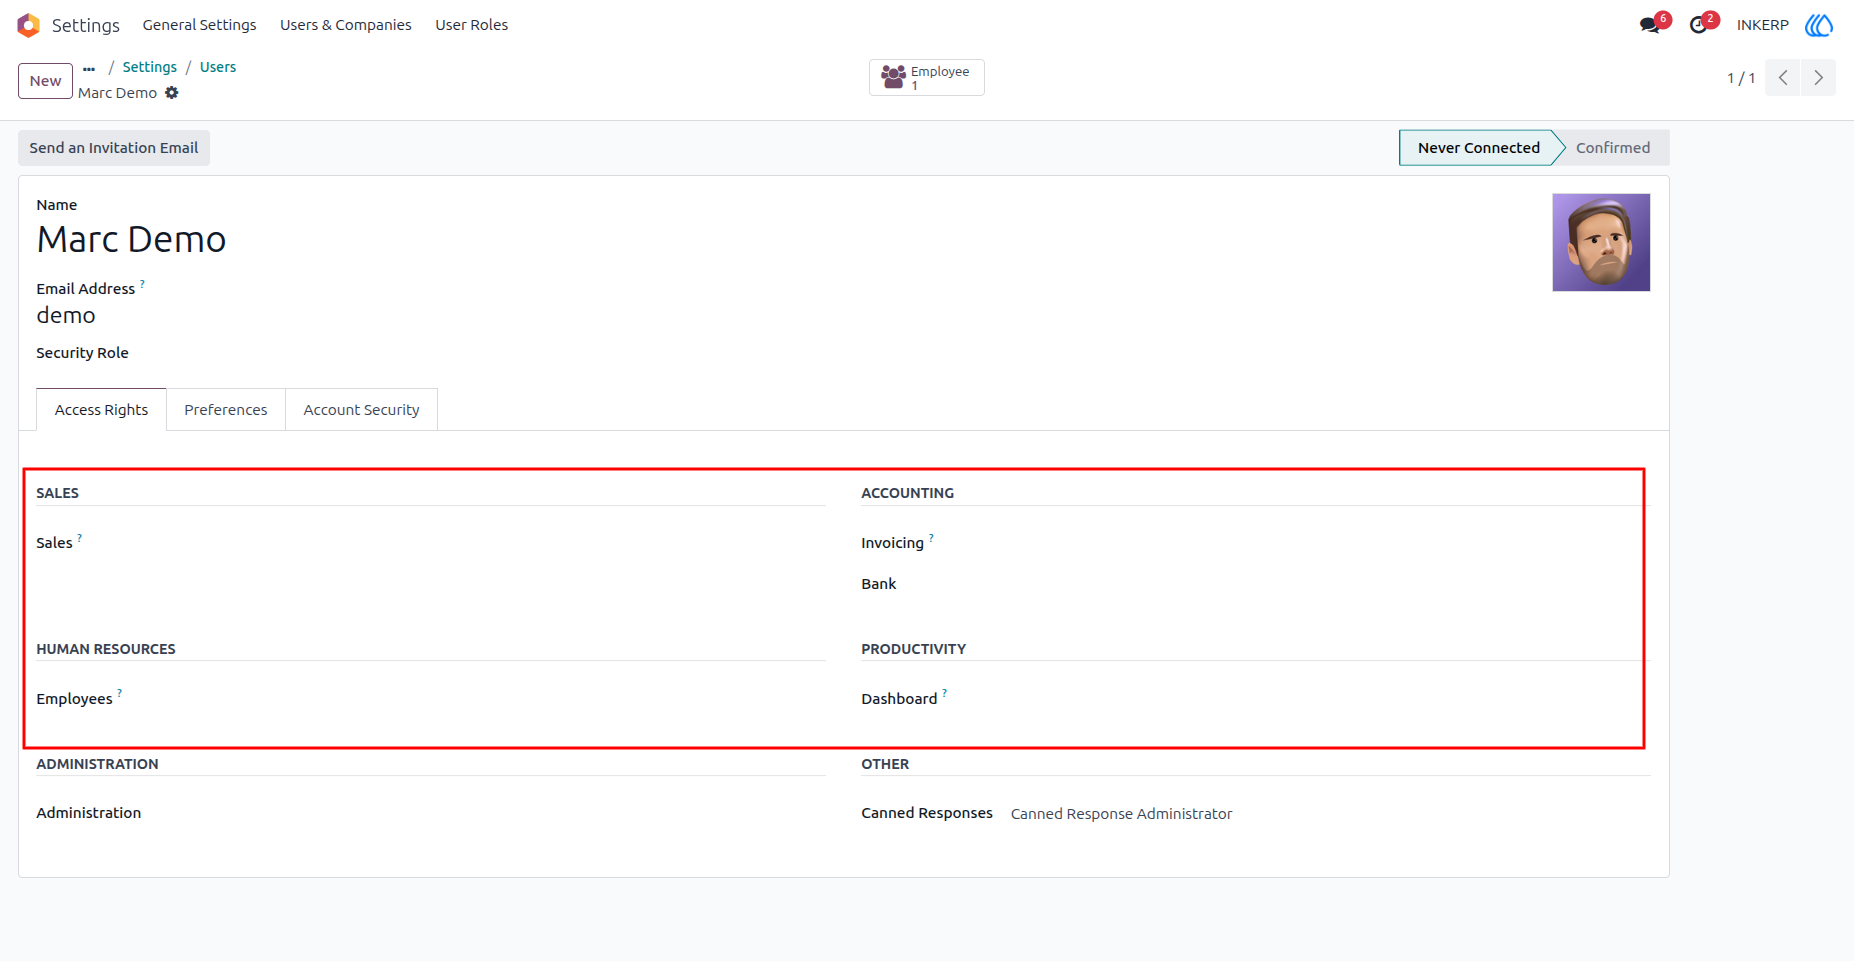Select Never Connected status

[1478, 148]
